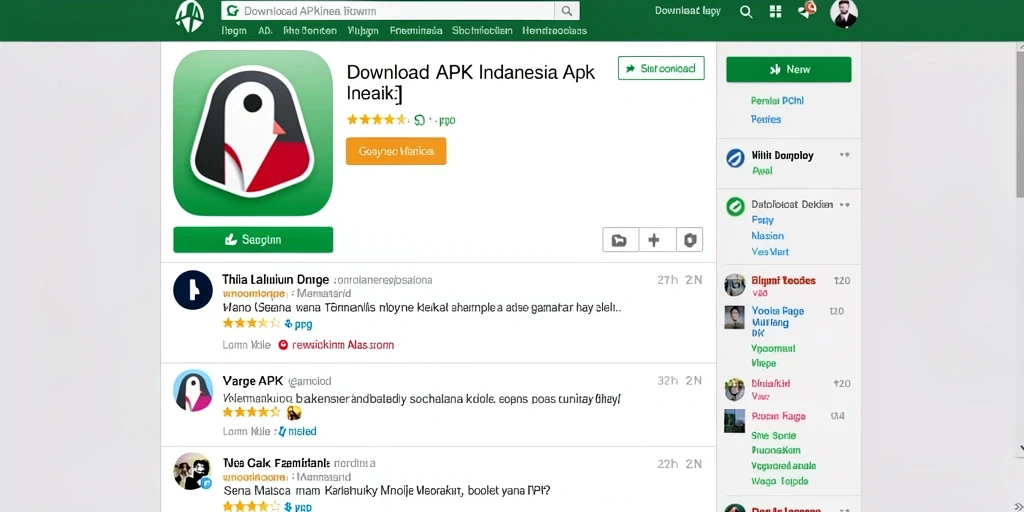Click the magnifier button beside the search box
The height and width of the screenshot is (512, 1024).
tap(567, 10)
